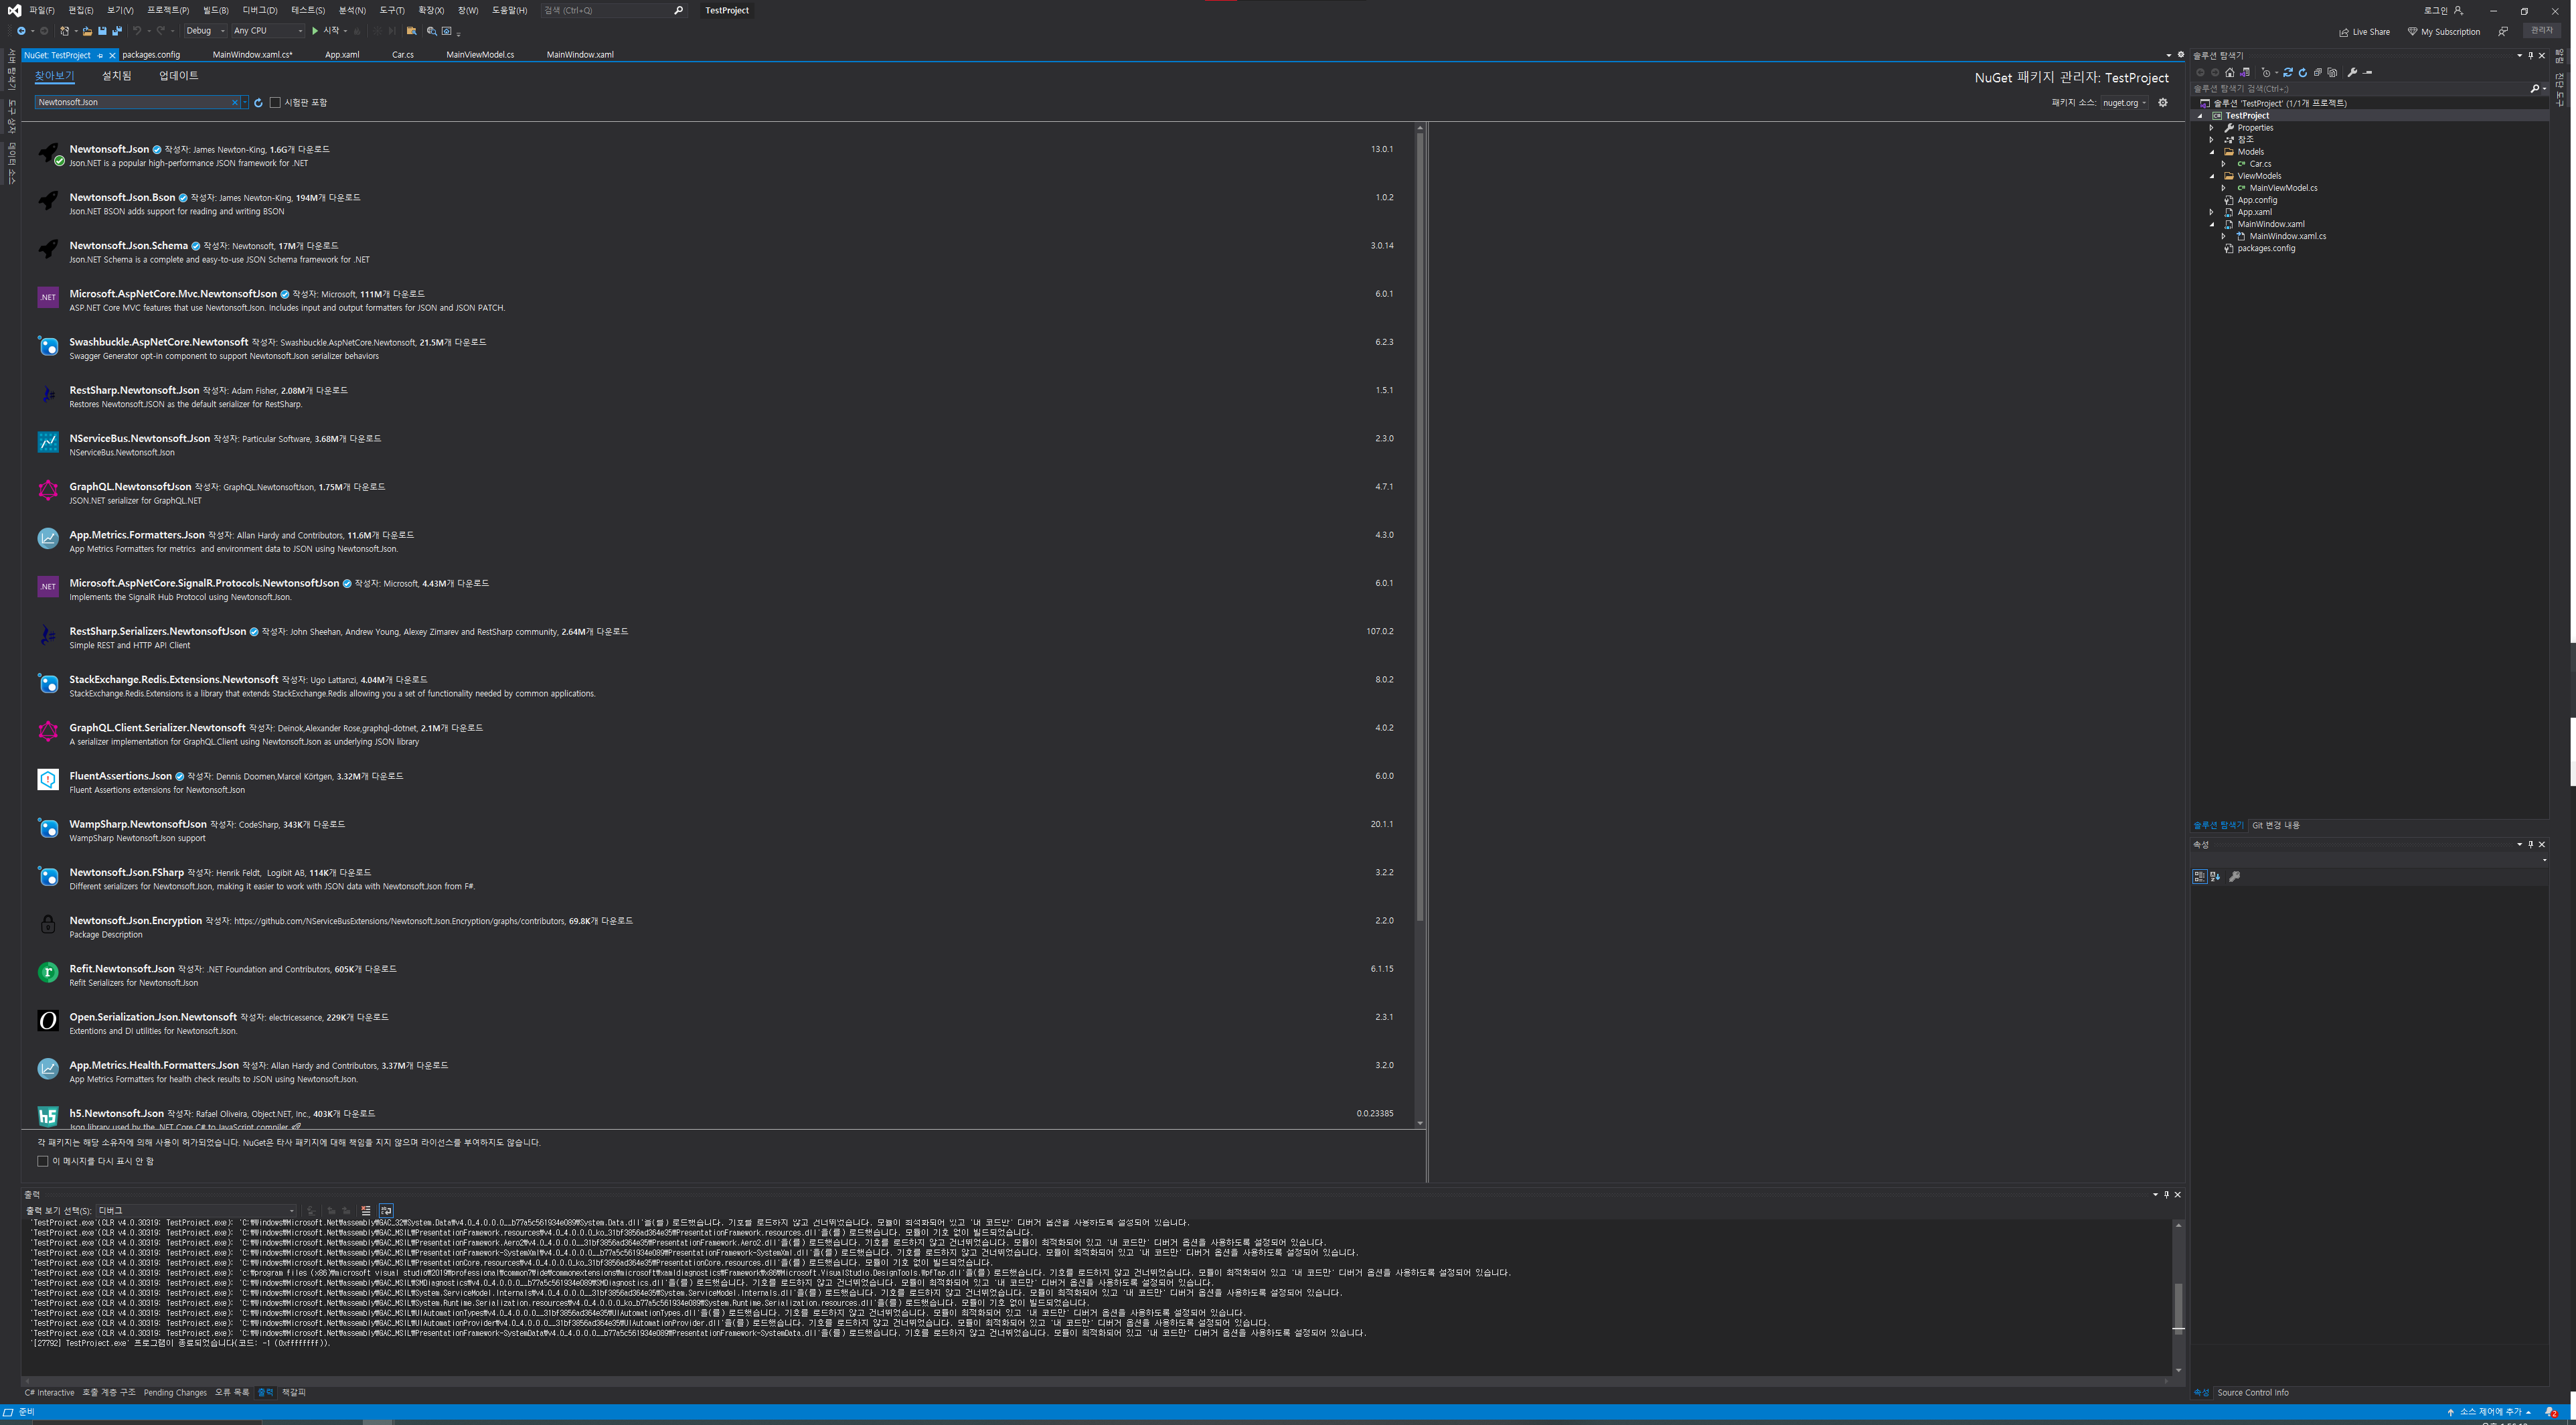This screenshot has height=1425, width=2576.
Task: Refresh the NuGet package search results
Action: click(258, 102)
